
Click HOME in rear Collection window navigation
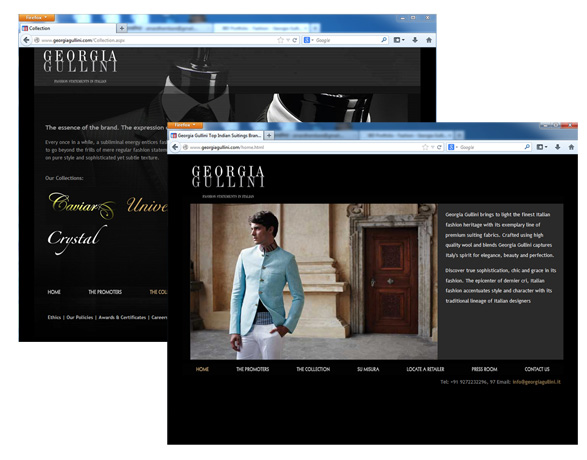click(x=54, y=292)
